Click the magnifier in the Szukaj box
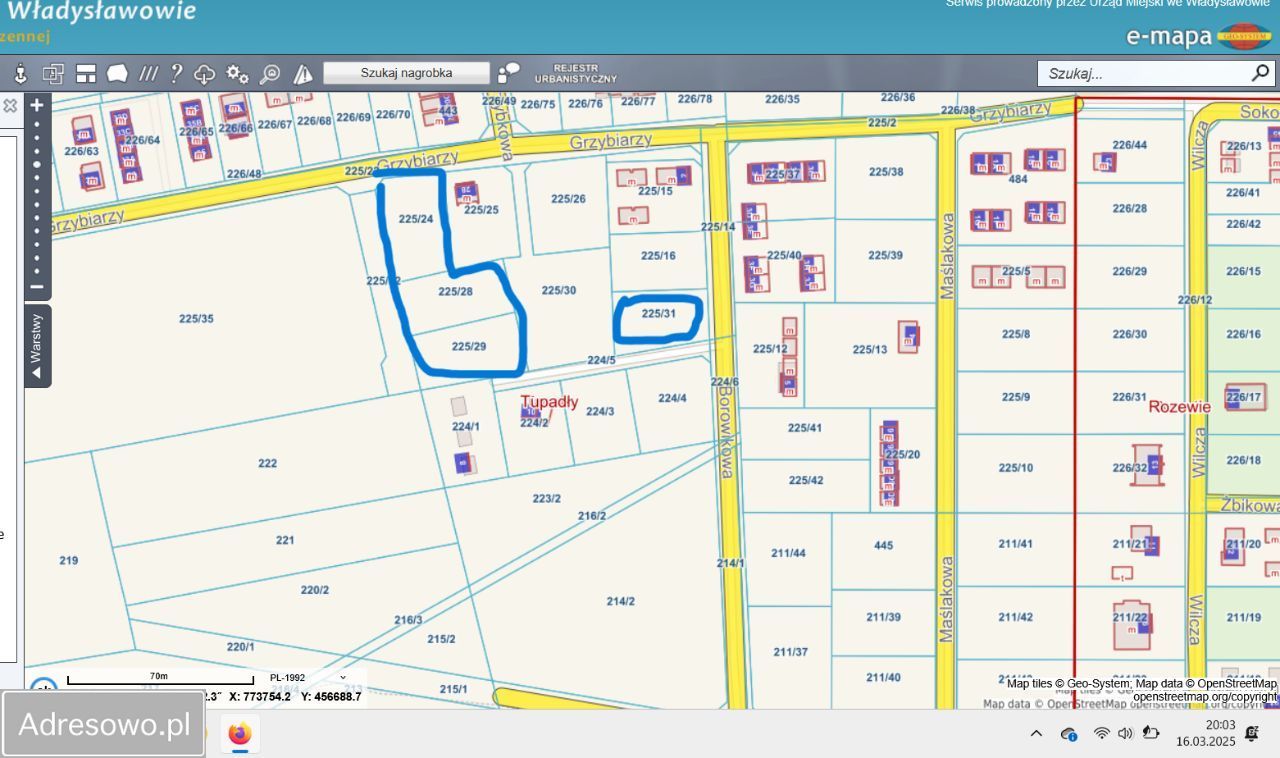The width and height of the screenshot is (1280, 758). tap(1260, 73)
